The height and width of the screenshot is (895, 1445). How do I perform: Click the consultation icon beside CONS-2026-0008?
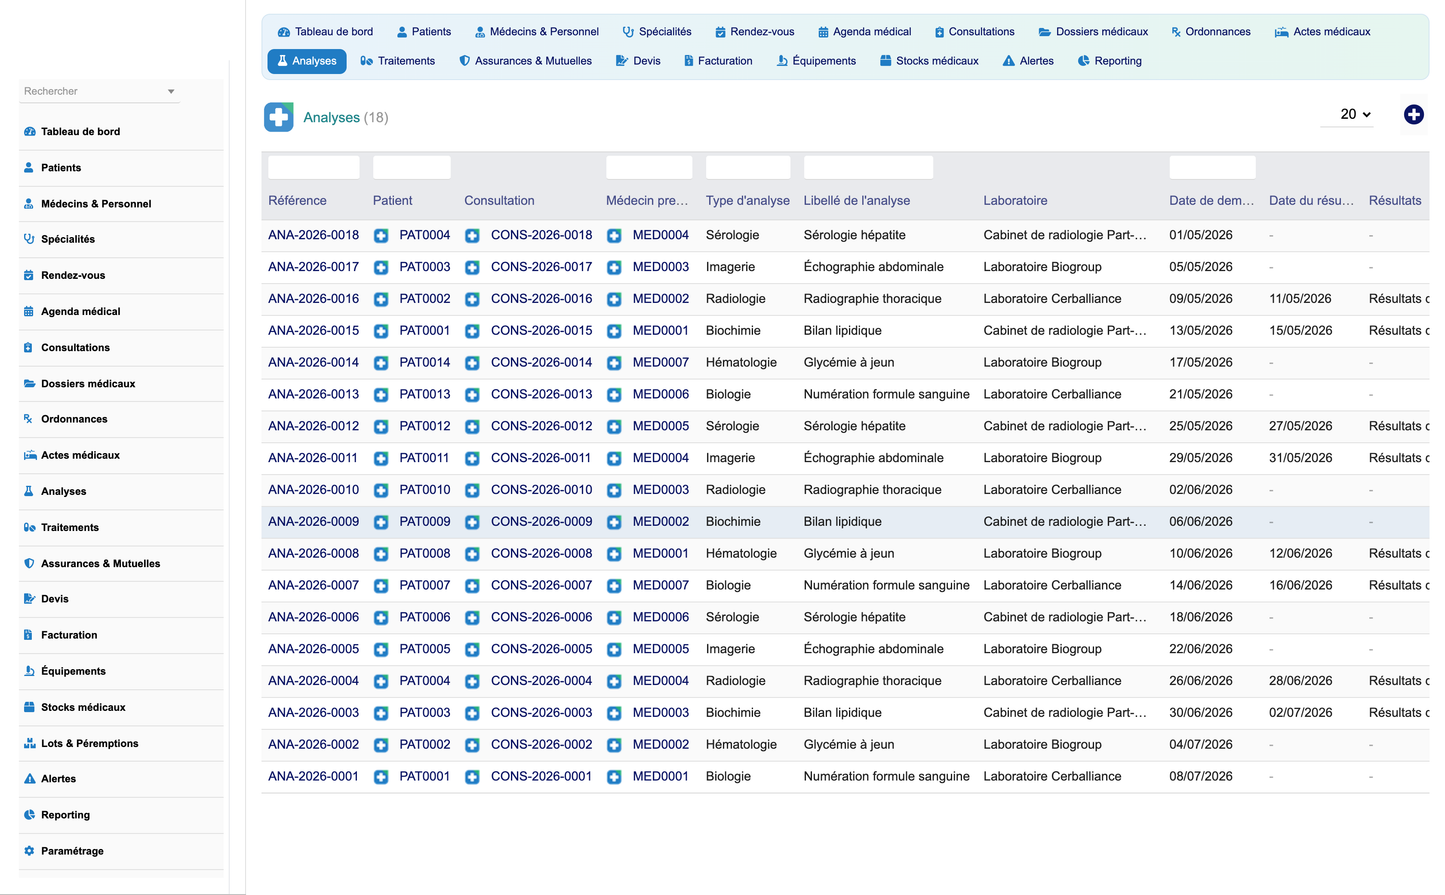click(472, 554)
